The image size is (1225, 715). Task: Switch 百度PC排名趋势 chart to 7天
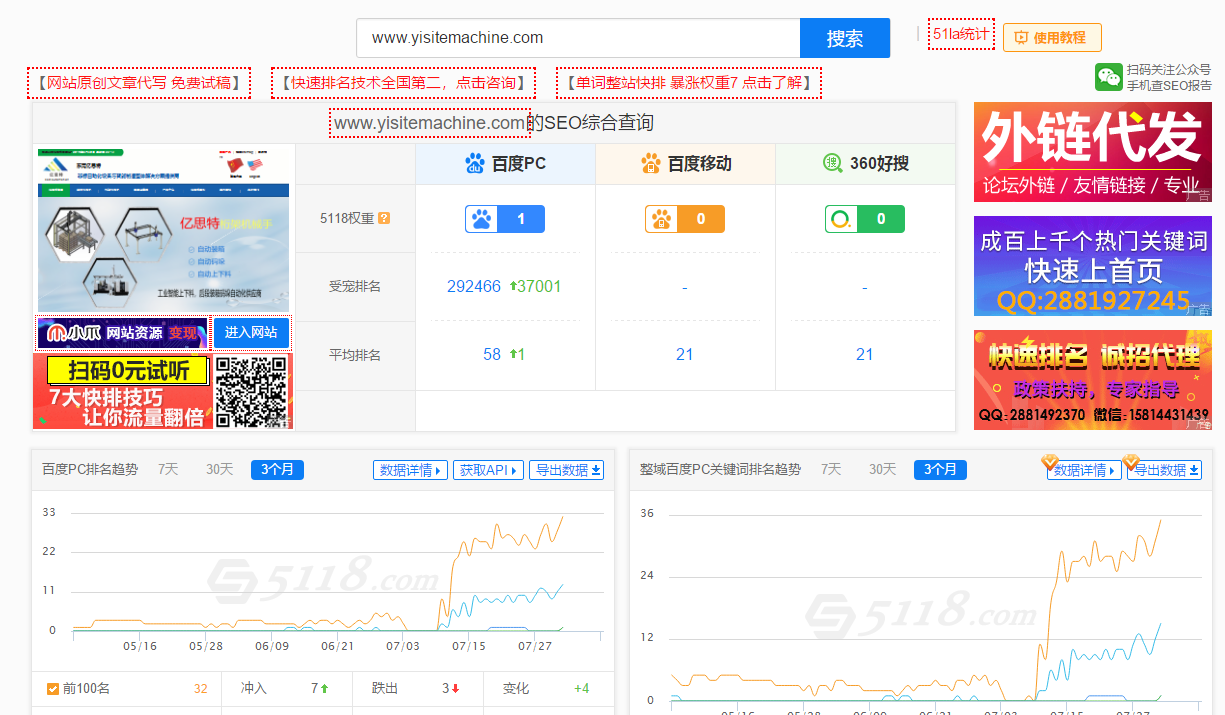point(168,470)
